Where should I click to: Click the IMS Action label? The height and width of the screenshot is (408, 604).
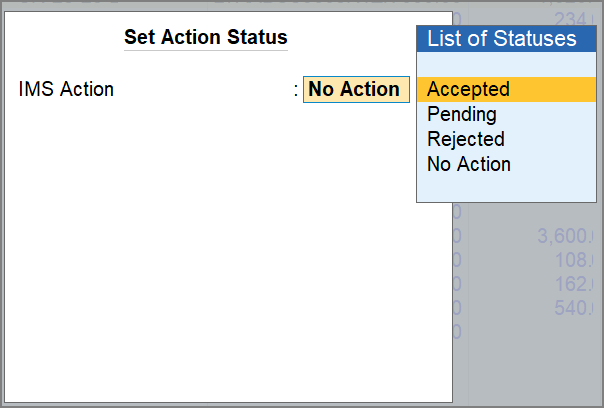(66, 89)
